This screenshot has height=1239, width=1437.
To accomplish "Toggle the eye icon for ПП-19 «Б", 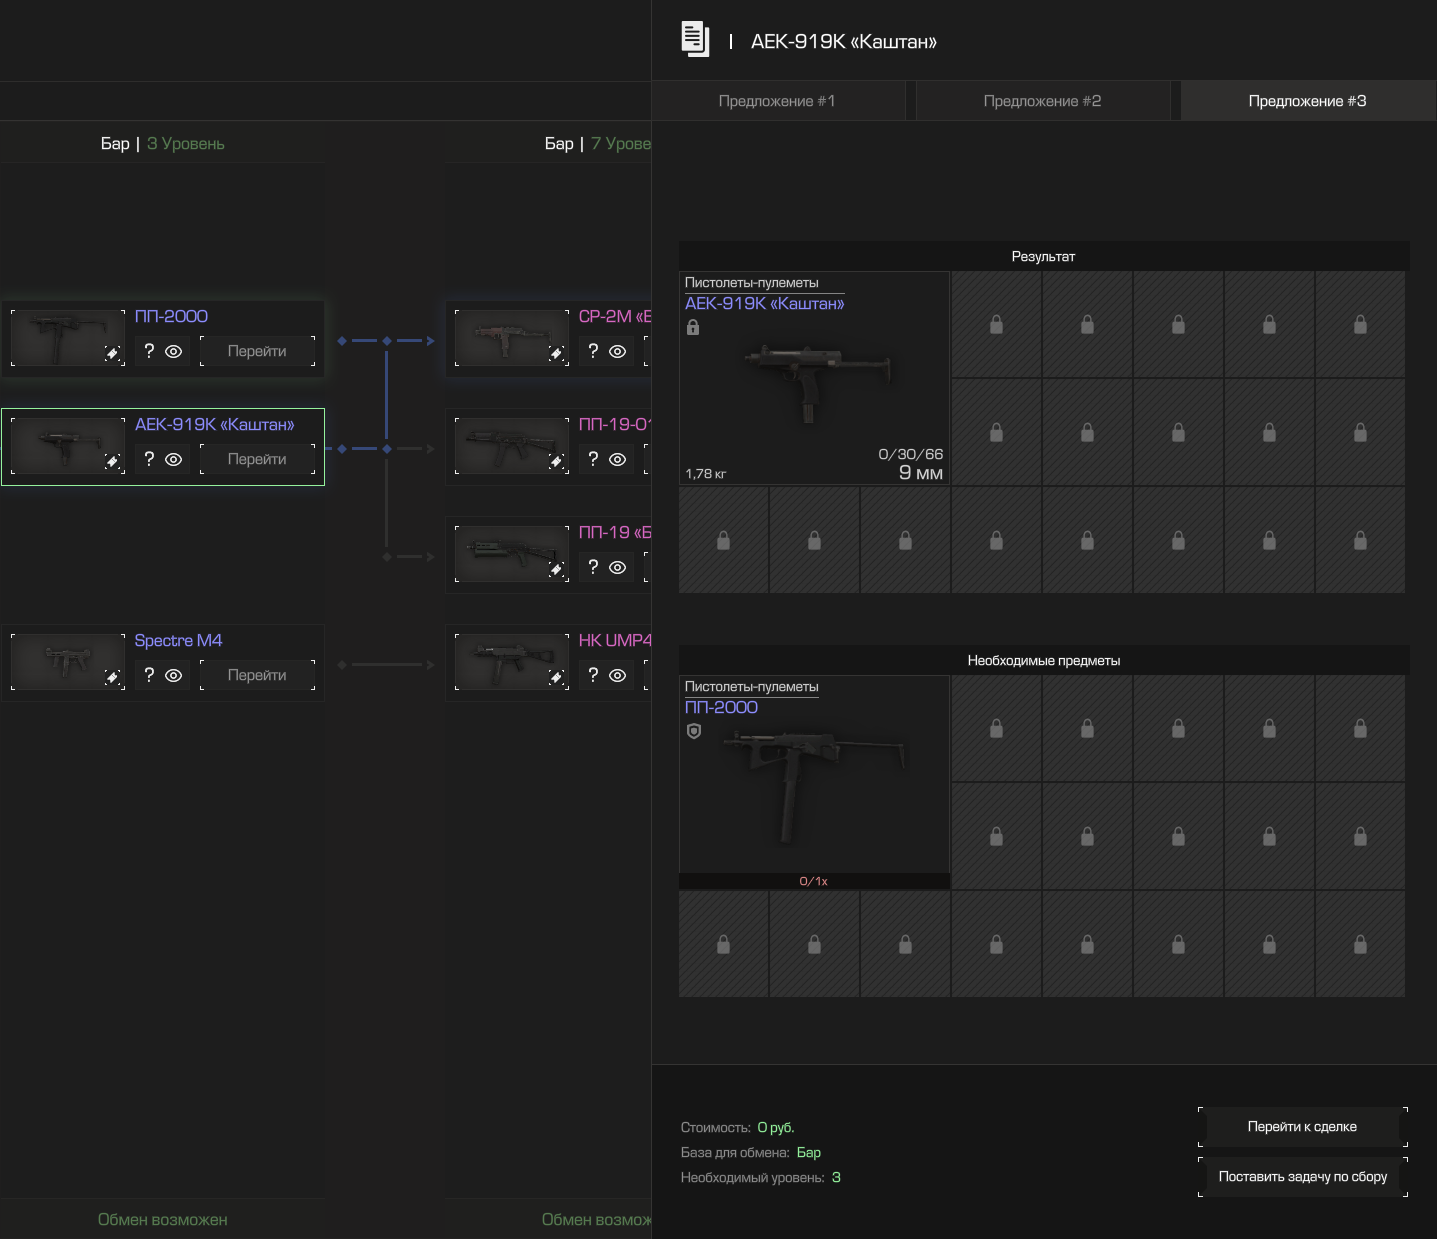I will point(617,567).
